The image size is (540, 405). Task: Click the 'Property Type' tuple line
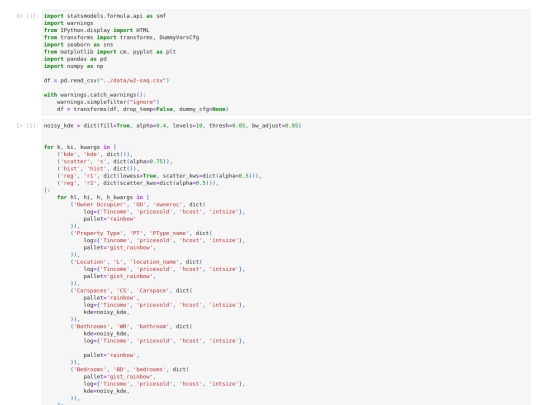pos(142,233)
